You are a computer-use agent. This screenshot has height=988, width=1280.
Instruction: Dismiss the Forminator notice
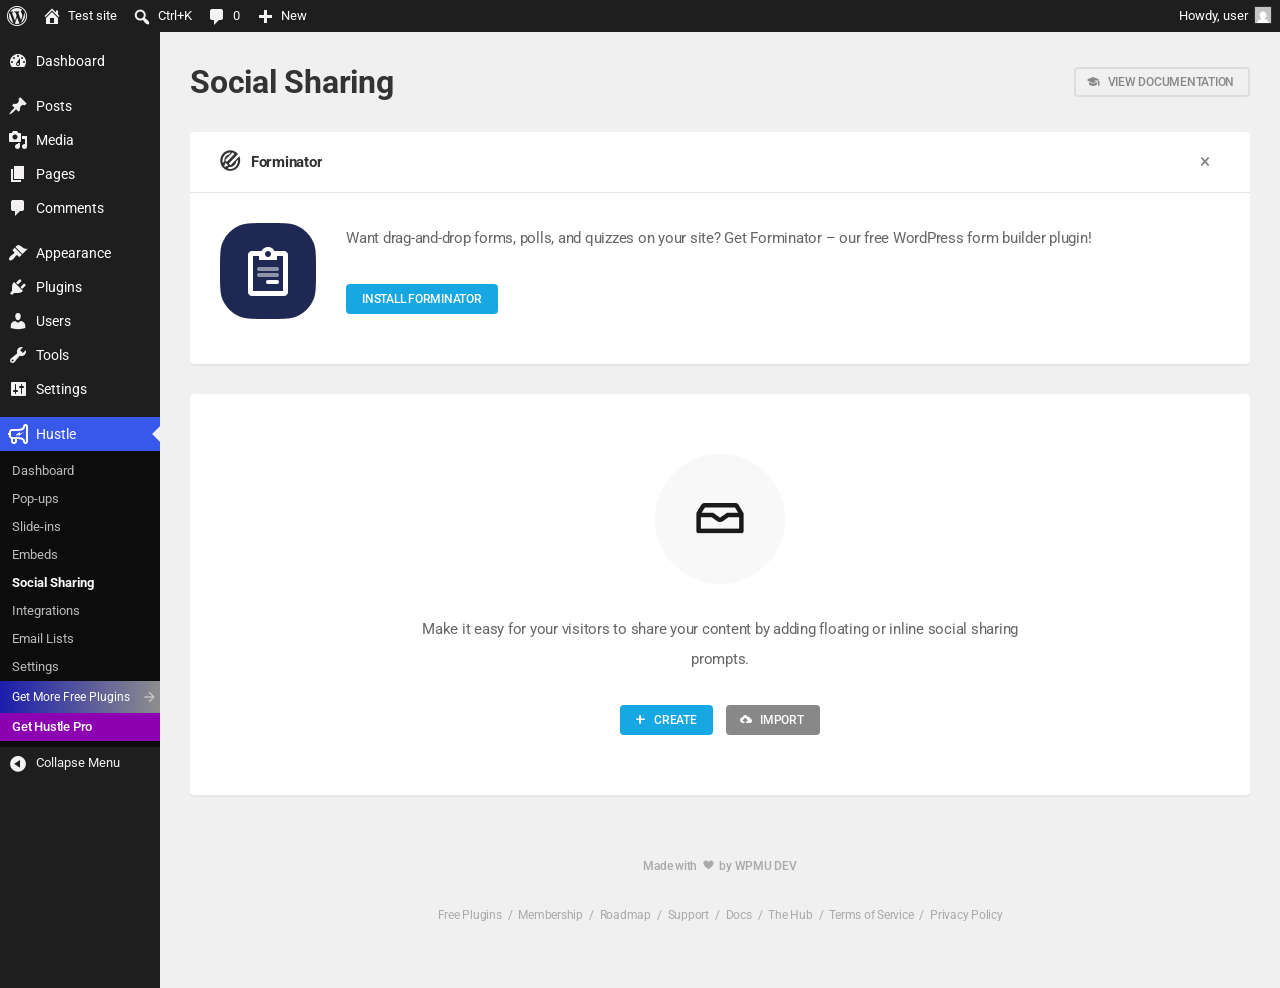(1205, 162)
